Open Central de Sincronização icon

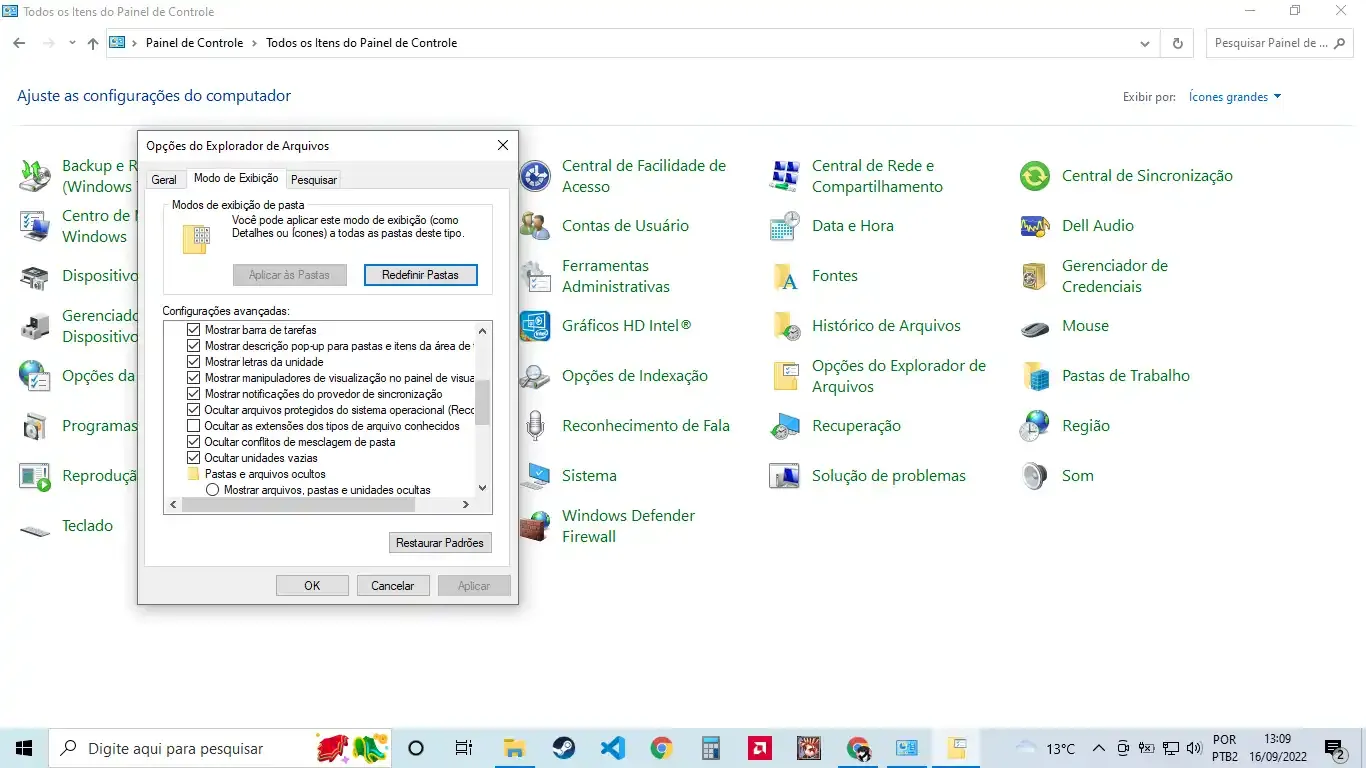tap(1035, 176)
